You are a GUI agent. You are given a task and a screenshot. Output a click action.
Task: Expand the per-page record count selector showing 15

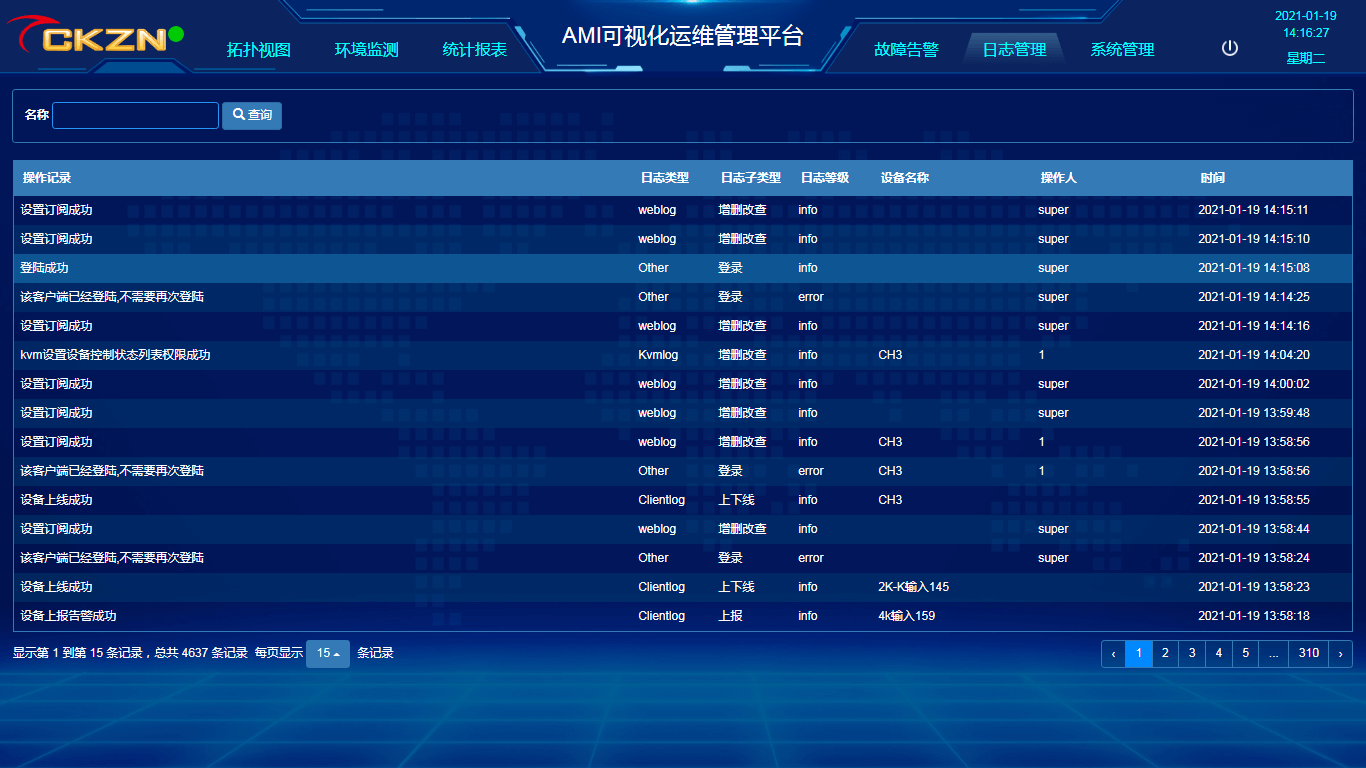[x=327, y=653]
